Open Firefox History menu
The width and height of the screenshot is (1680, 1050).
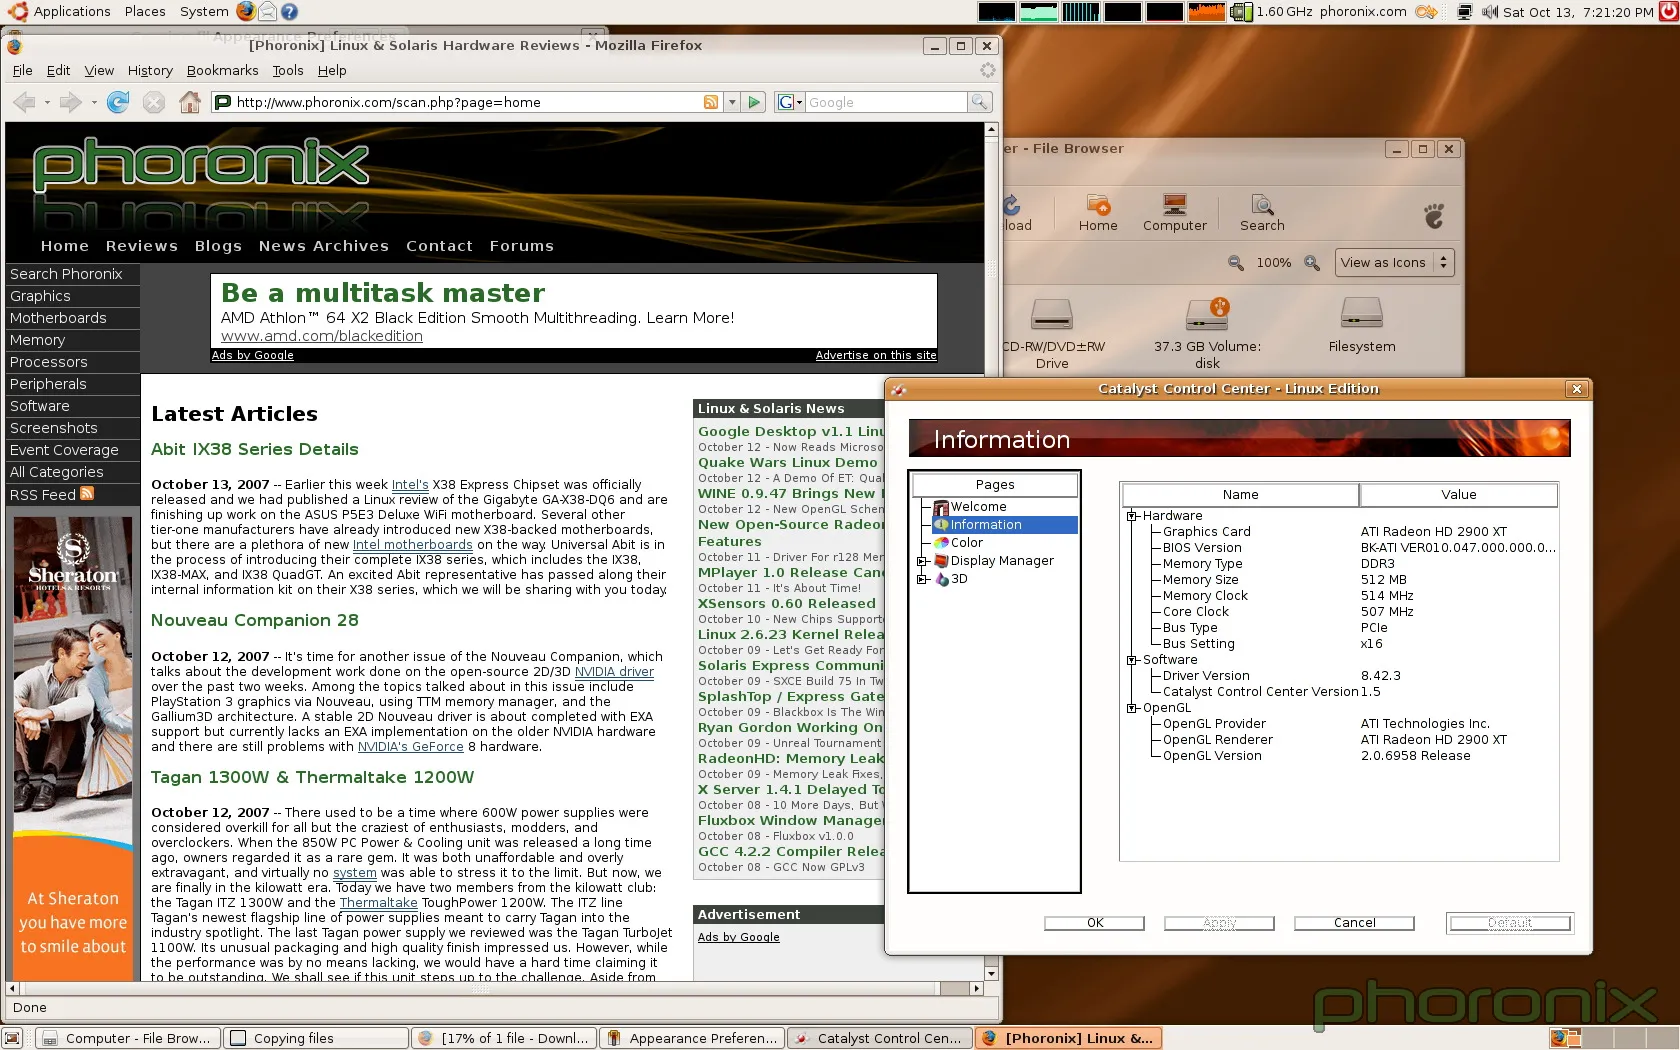coord(150,71)
